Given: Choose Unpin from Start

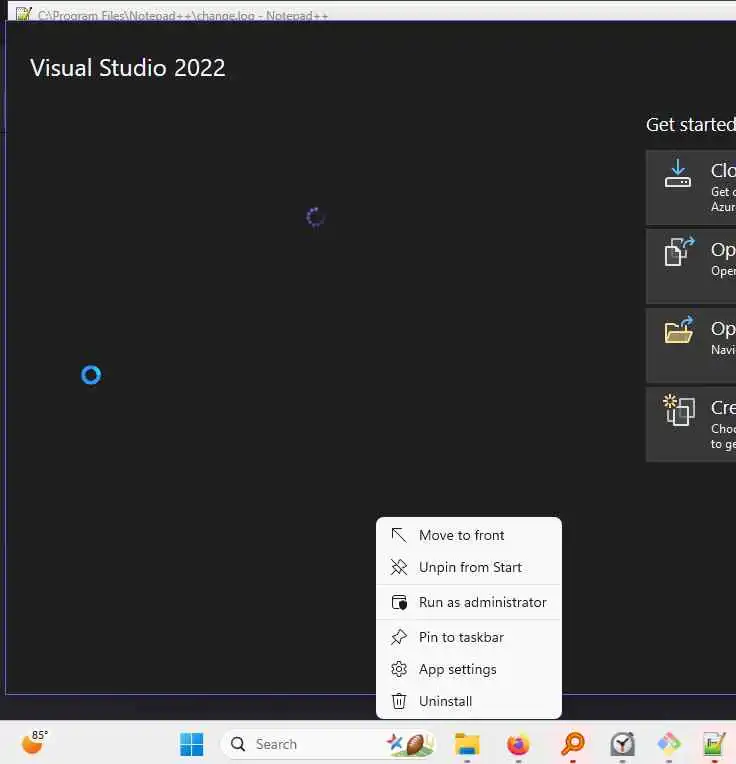Looking at the screenshot, I should pyautogui.click(x=468, y=567).
